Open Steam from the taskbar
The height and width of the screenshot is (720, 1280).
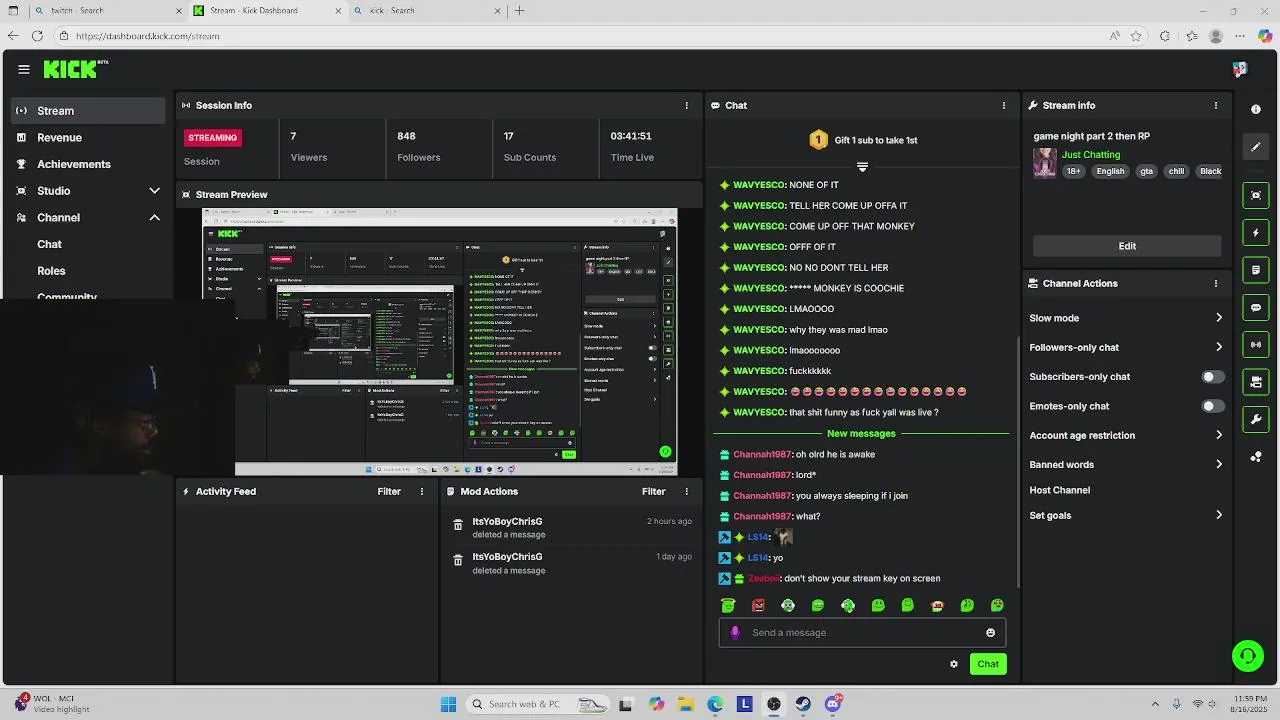click(x=803, y=704)
